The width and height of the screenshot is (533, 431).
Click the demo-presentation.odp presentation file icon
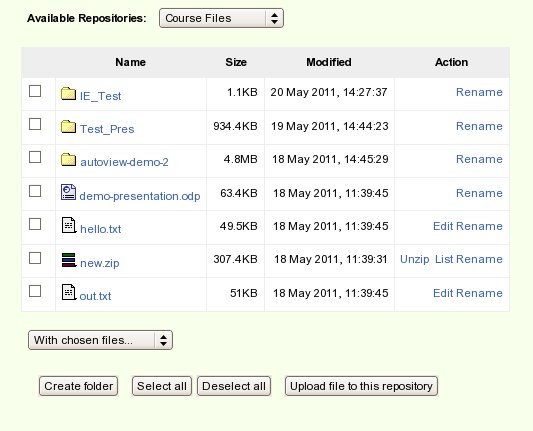pos(68,192)
